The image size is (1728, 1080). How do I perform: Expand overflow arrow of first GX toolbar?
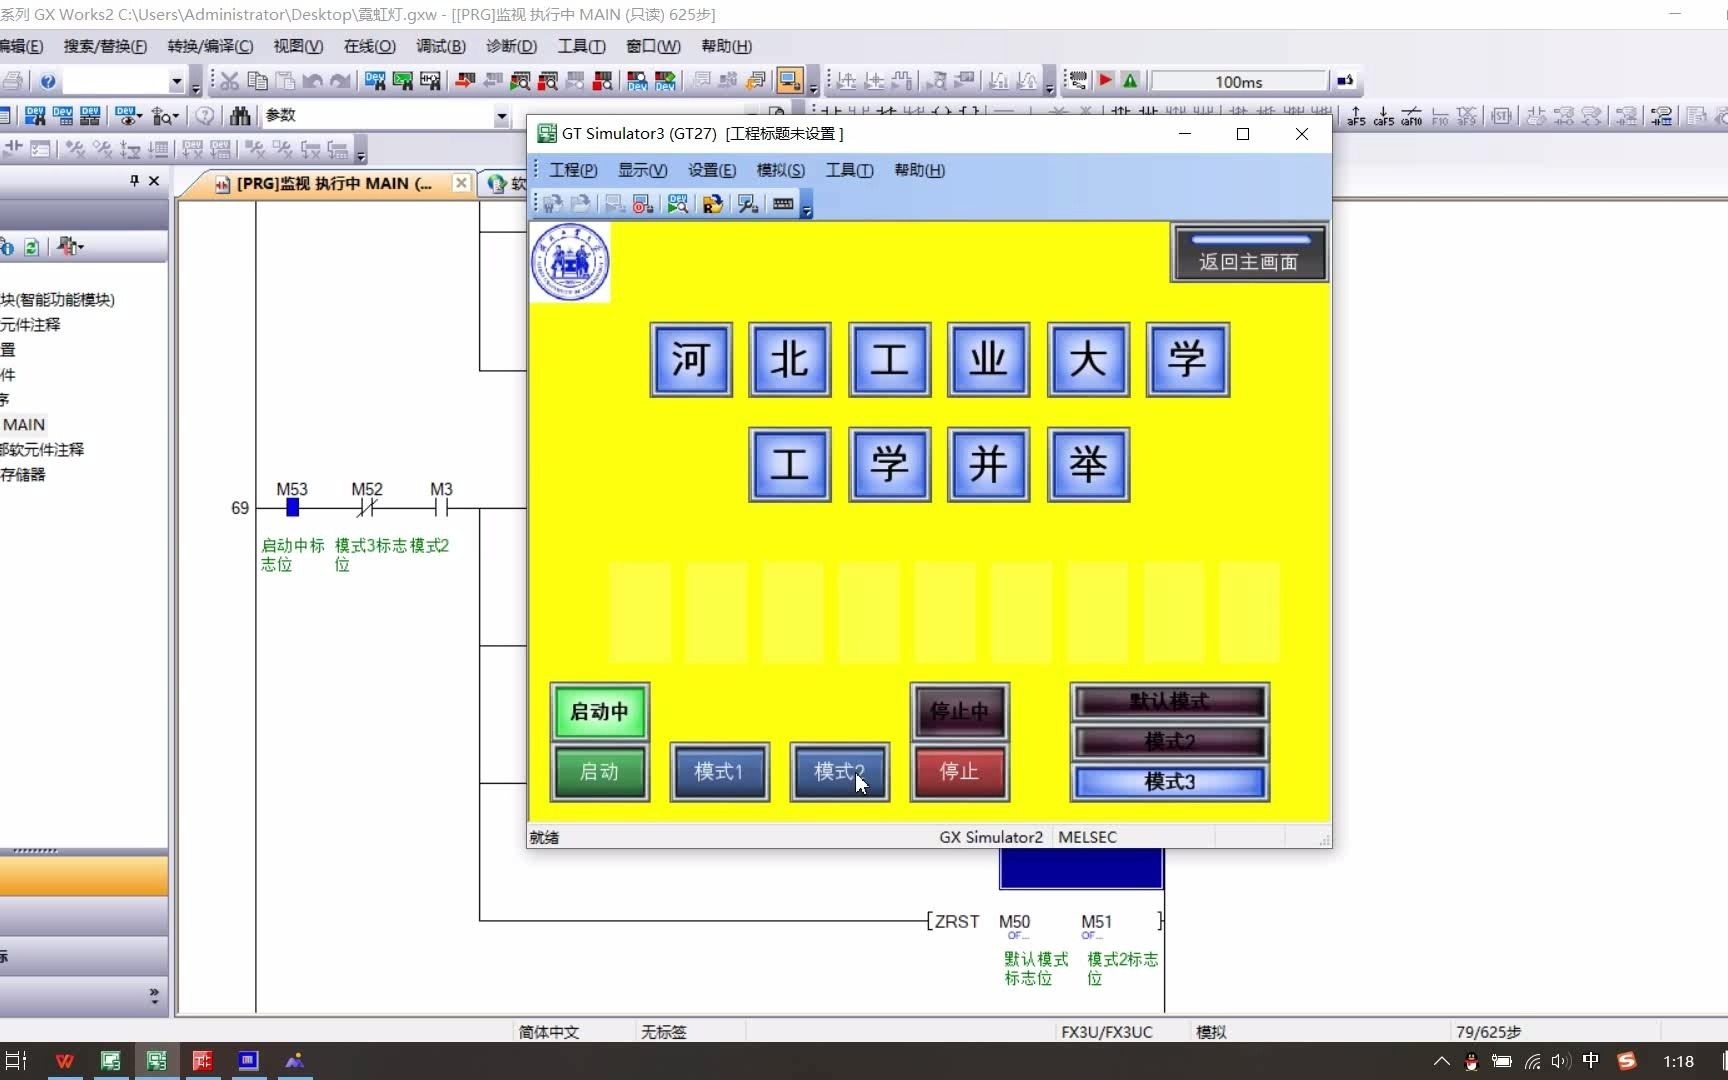[x=196, y=84]
